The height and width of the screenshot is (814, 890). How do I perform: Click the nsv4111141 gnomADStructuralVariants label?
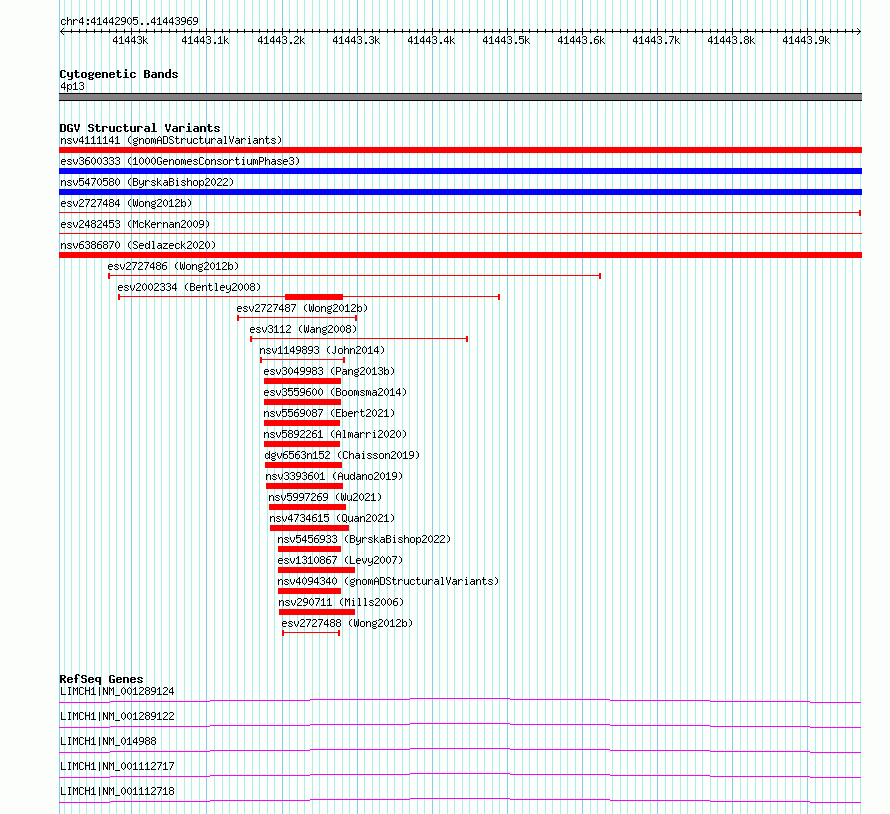[171, 140]
